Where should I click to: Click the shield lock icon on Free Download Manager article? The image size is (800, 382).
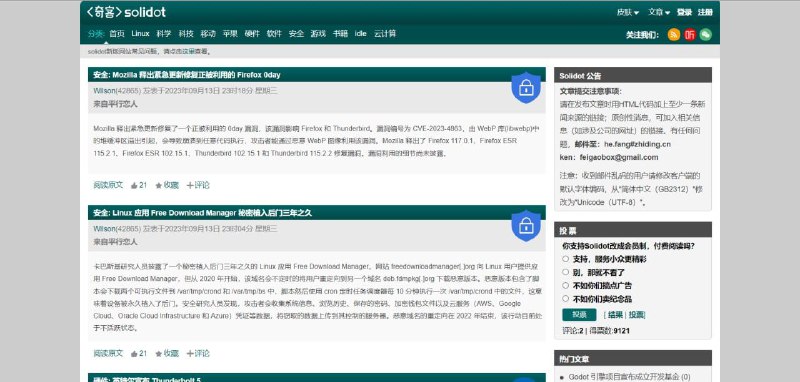point(526,225)
